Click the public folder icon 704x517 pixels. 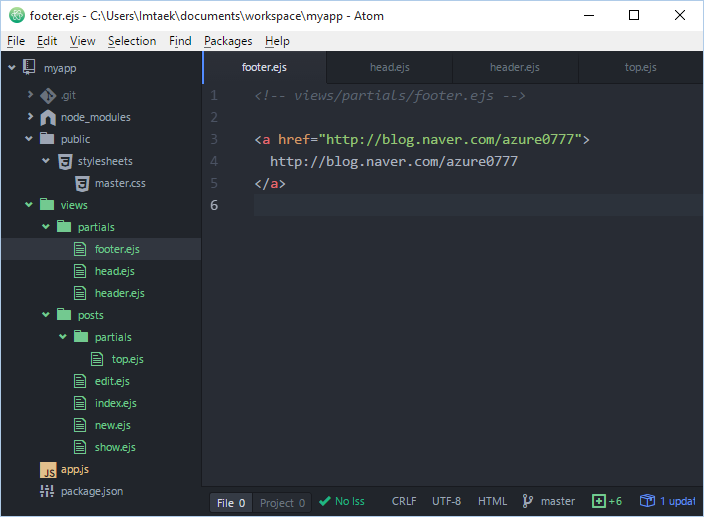pos(47,138)
